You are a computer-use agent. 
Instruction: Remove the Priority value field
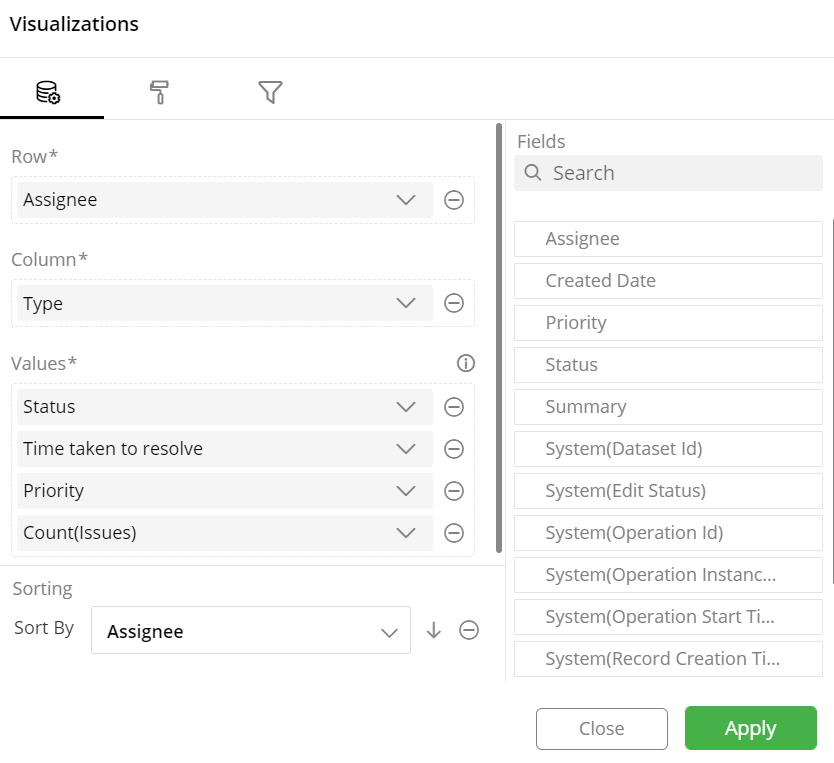(454, 491)
